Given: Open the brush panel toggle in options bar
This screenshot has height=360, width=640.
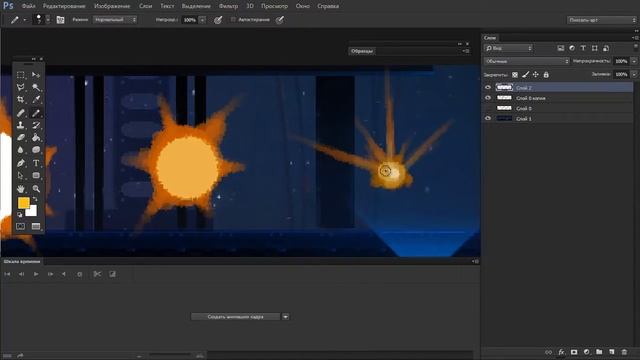Looking at the screenshot, I should 60,20.
